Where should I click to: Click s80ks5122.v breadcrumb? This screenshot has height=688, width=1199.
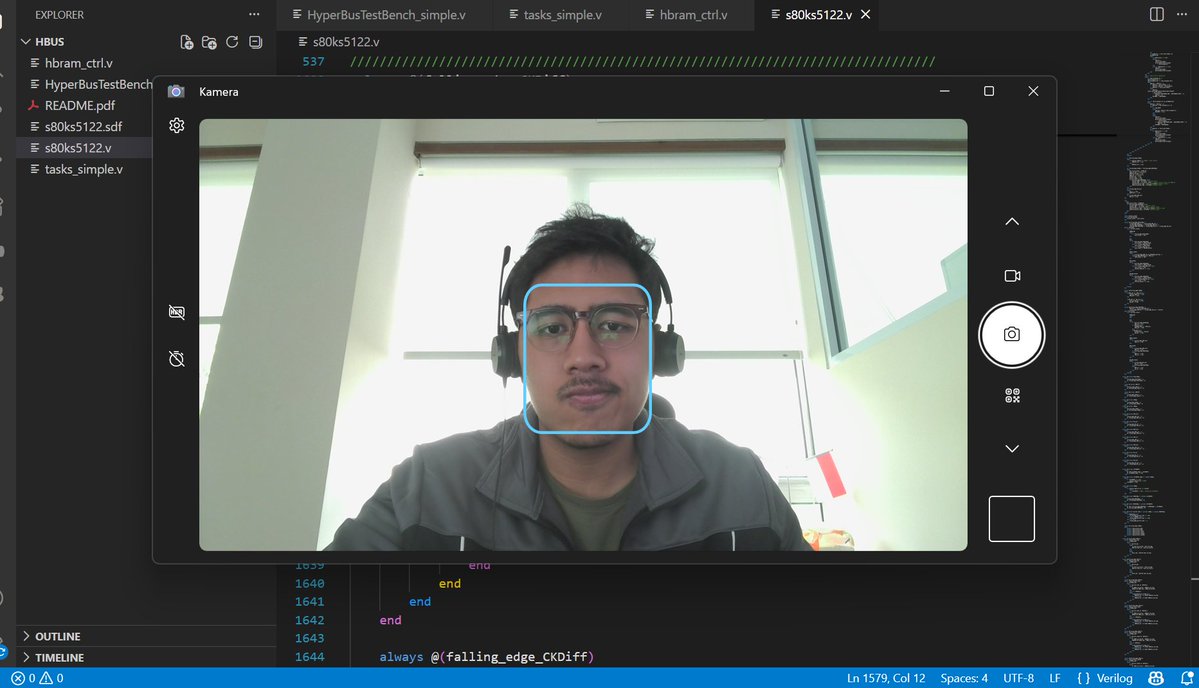[x=339, y=42]
